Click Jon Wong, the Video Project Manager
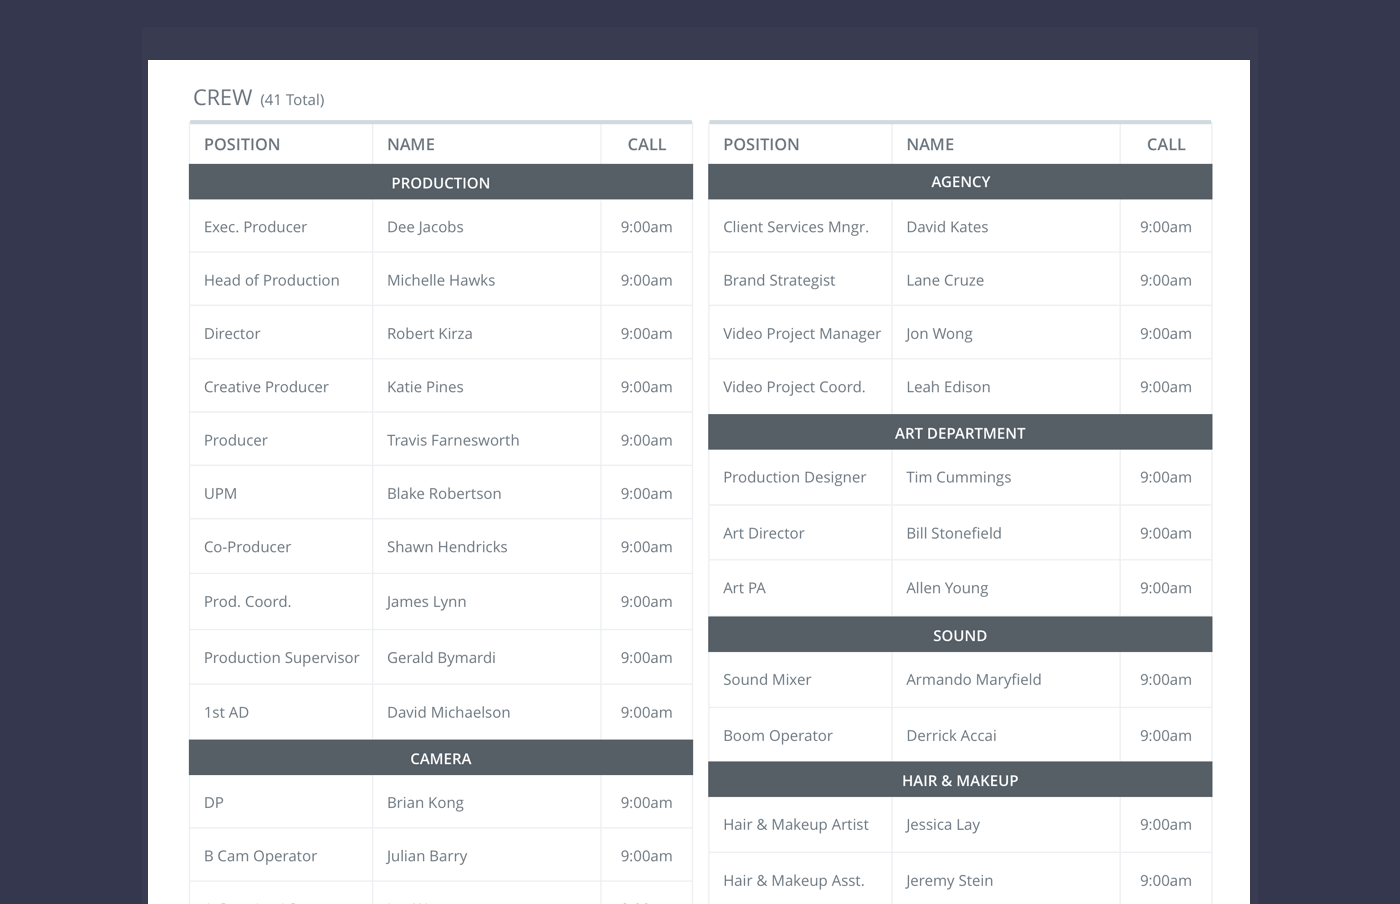Screen dimensions: 1400x904 (x=939, y=333)
